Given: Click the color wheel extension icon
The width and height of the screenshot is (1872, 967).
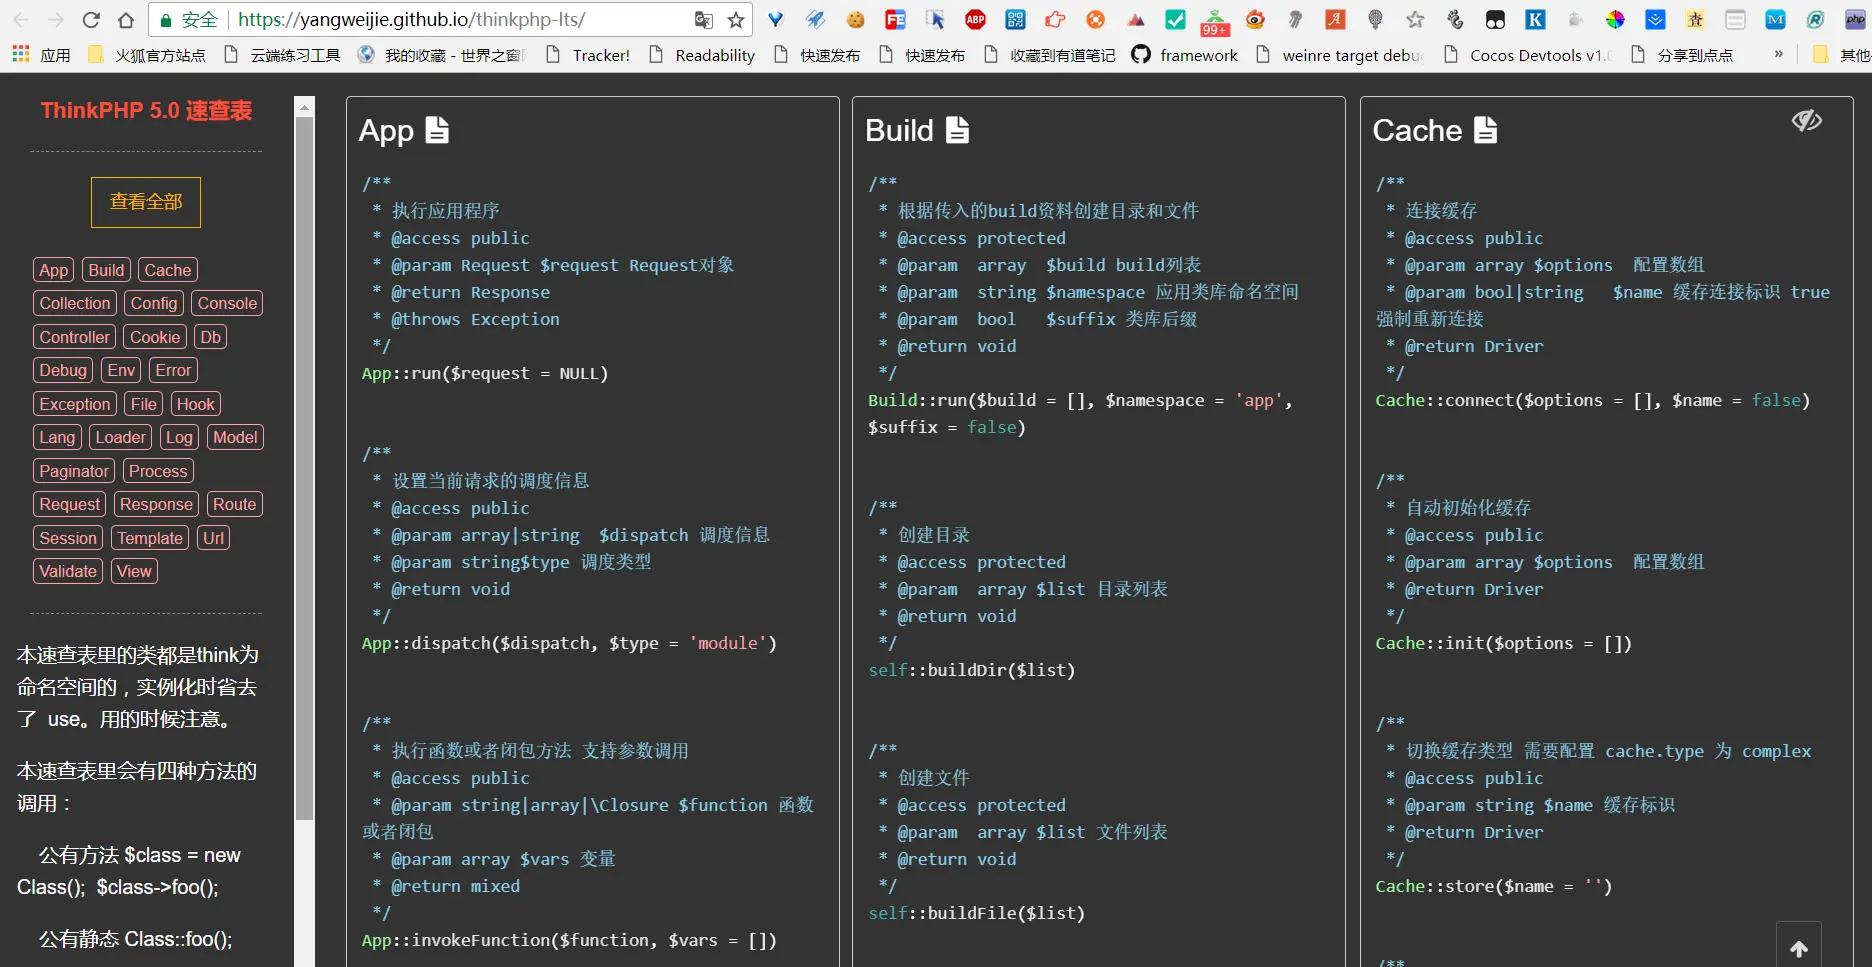Looking at the screenshot, I should 1615,20.
